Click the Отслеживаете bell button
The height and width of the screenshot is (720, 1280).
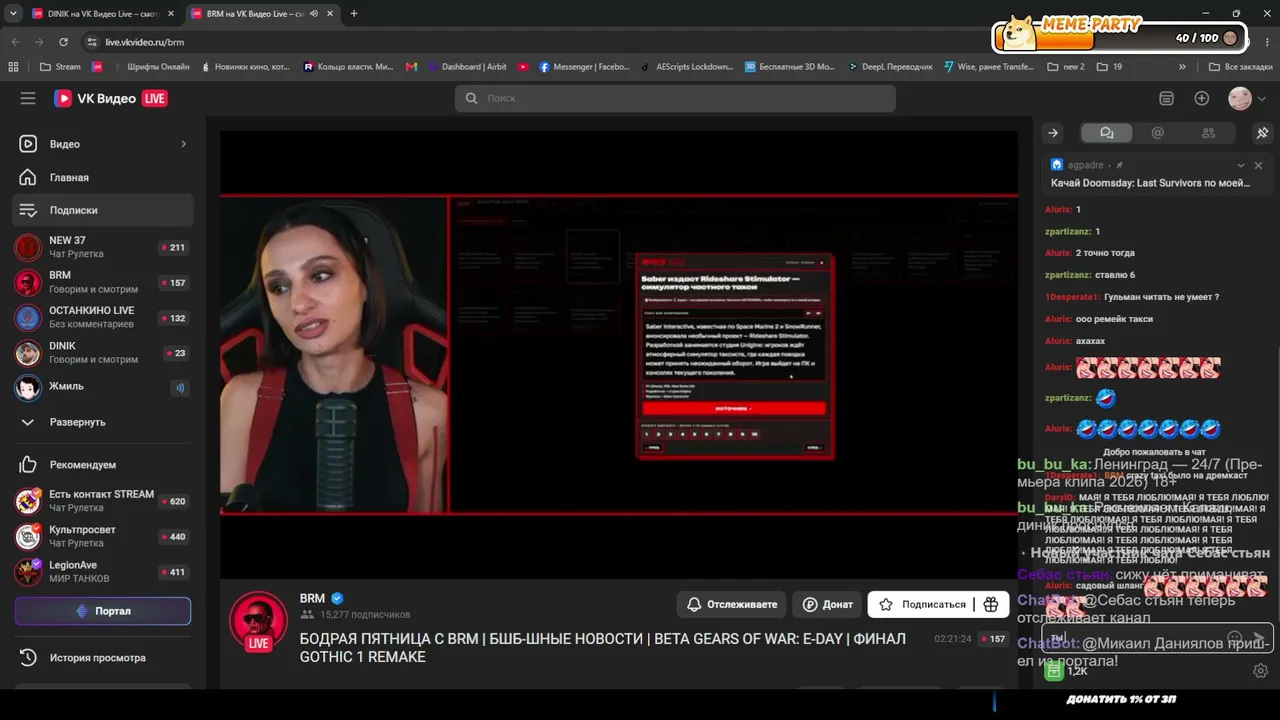click(x=732, y=604)
